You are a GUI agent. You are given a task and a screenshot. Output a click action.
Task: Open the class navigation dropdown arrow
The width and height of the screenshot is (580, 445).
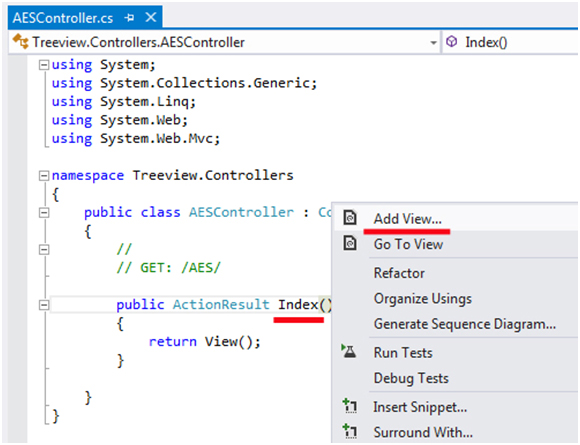click(434, 43)
